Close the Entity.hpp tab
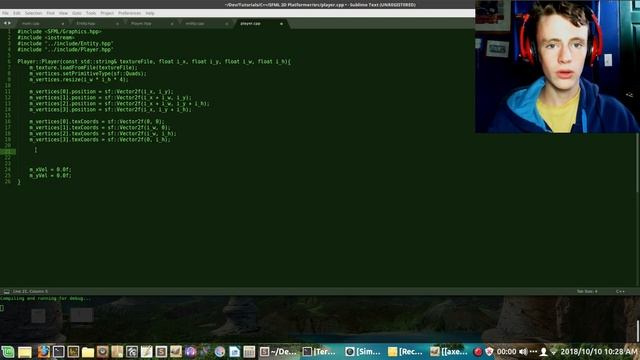 pos(117,24)
